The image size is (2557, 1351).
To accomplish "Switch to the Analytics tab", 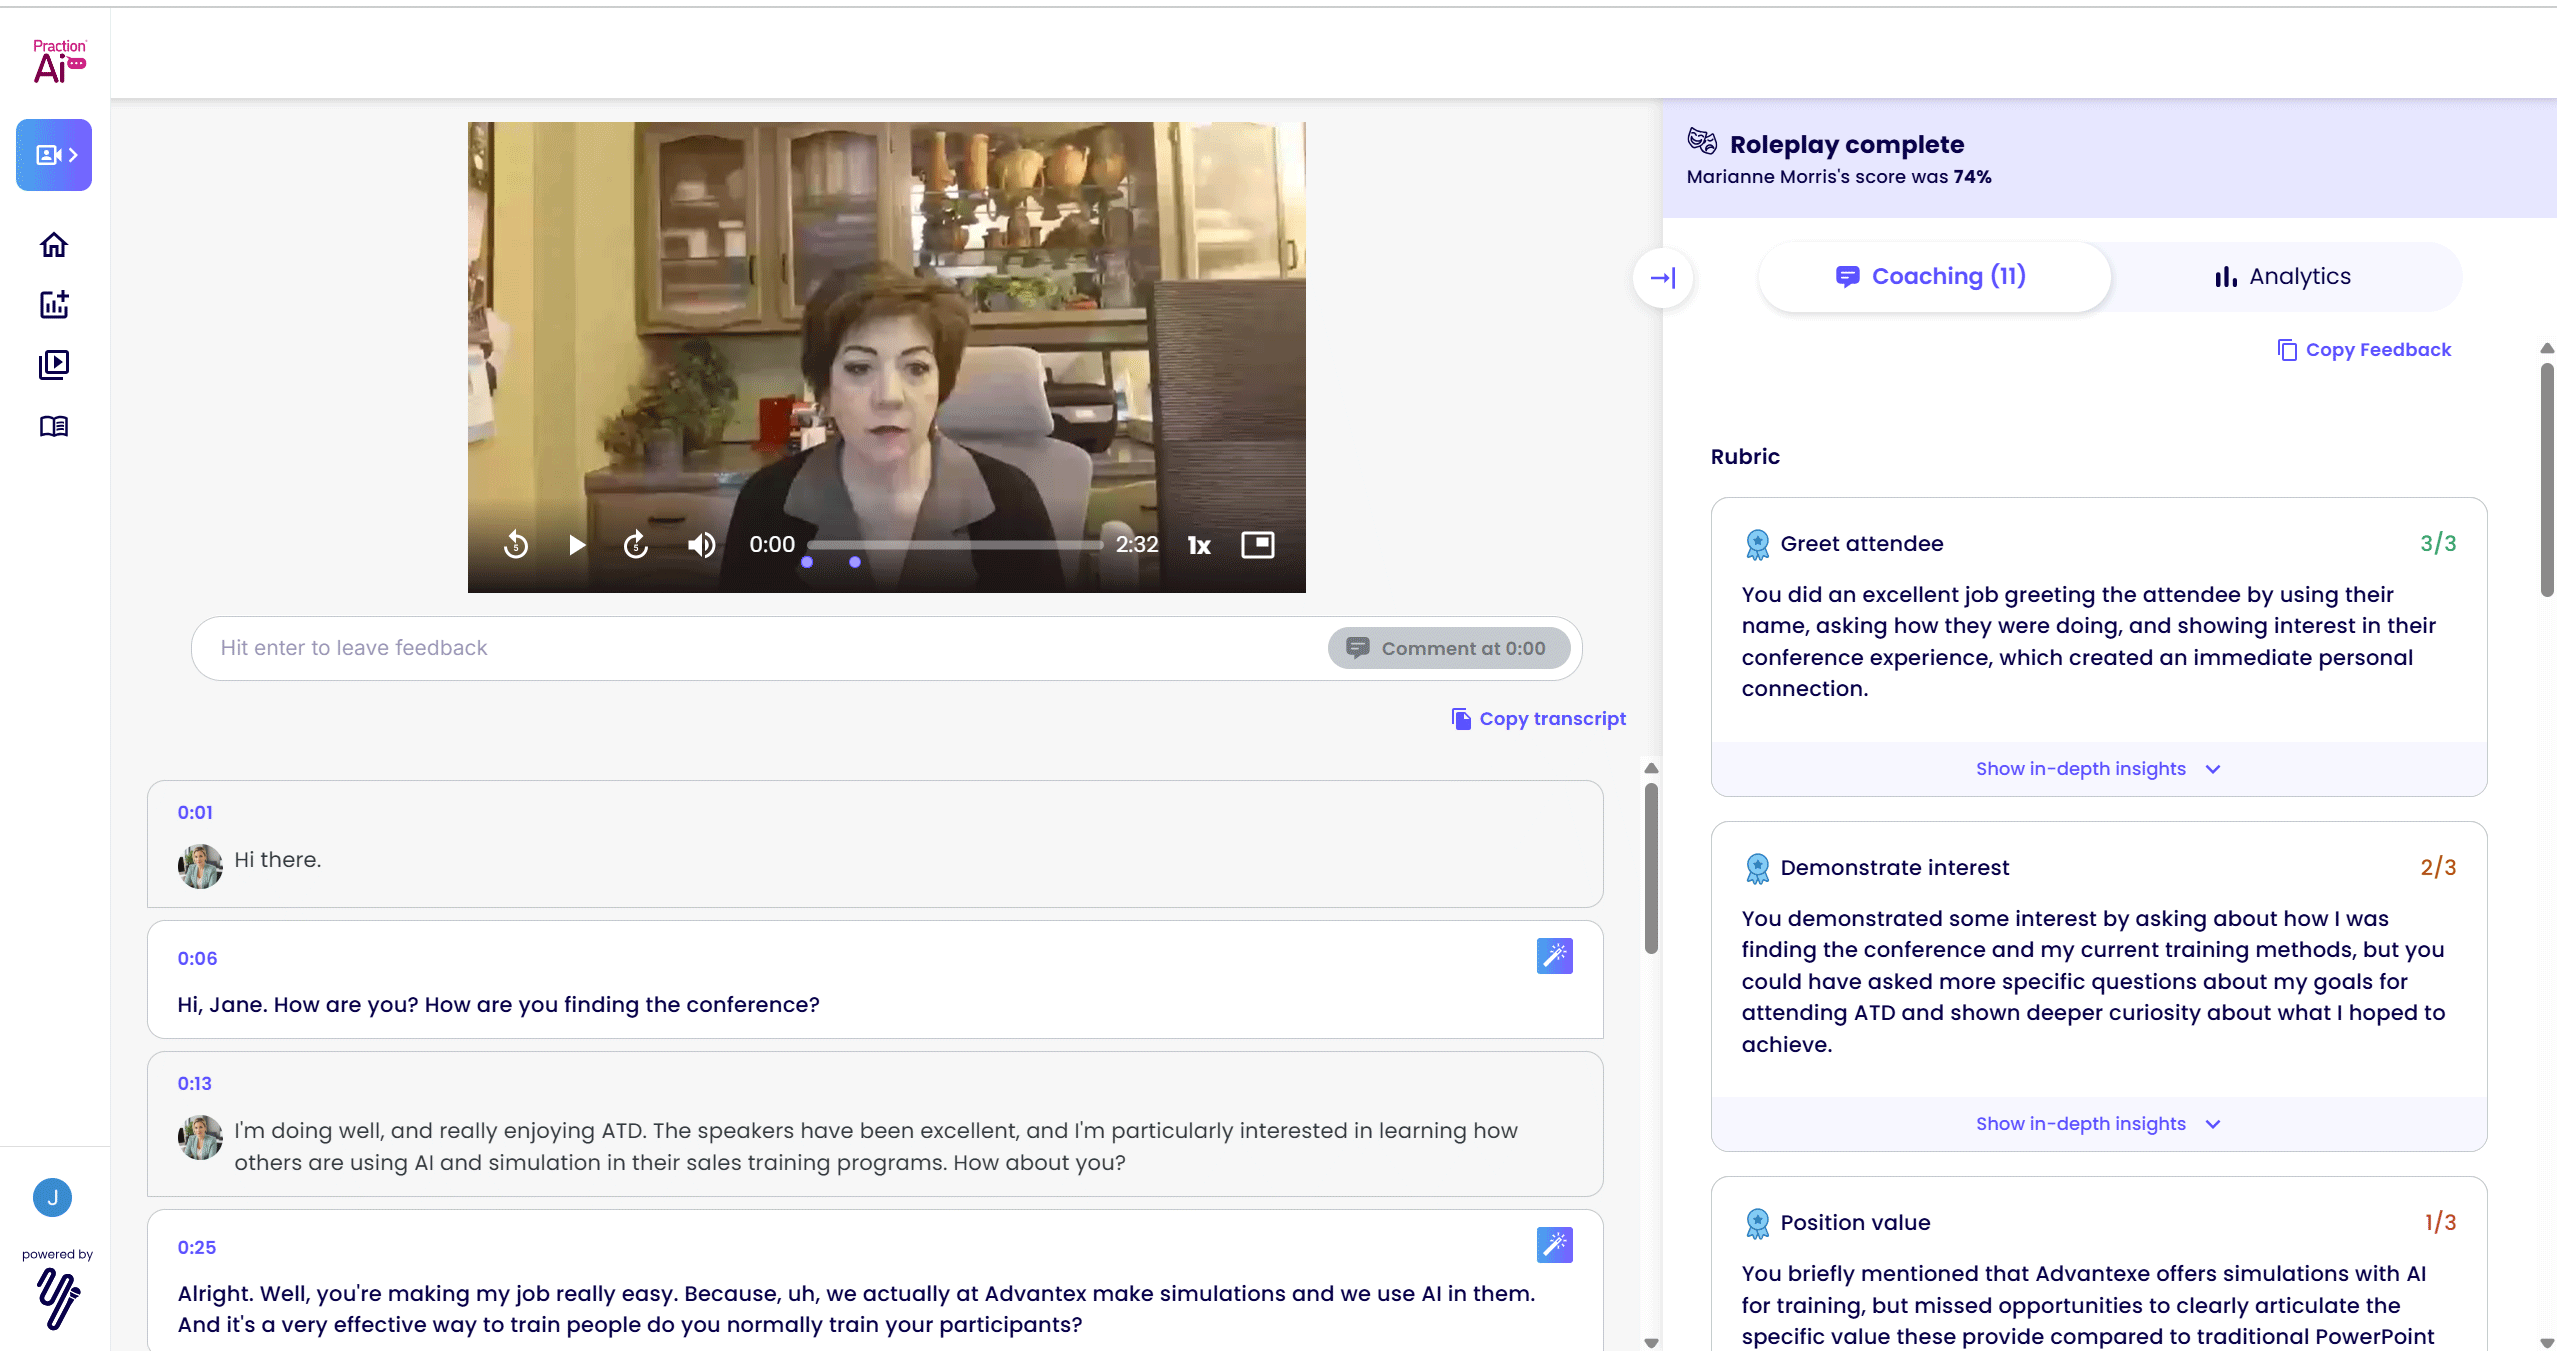I will (x=2285, y=277).
